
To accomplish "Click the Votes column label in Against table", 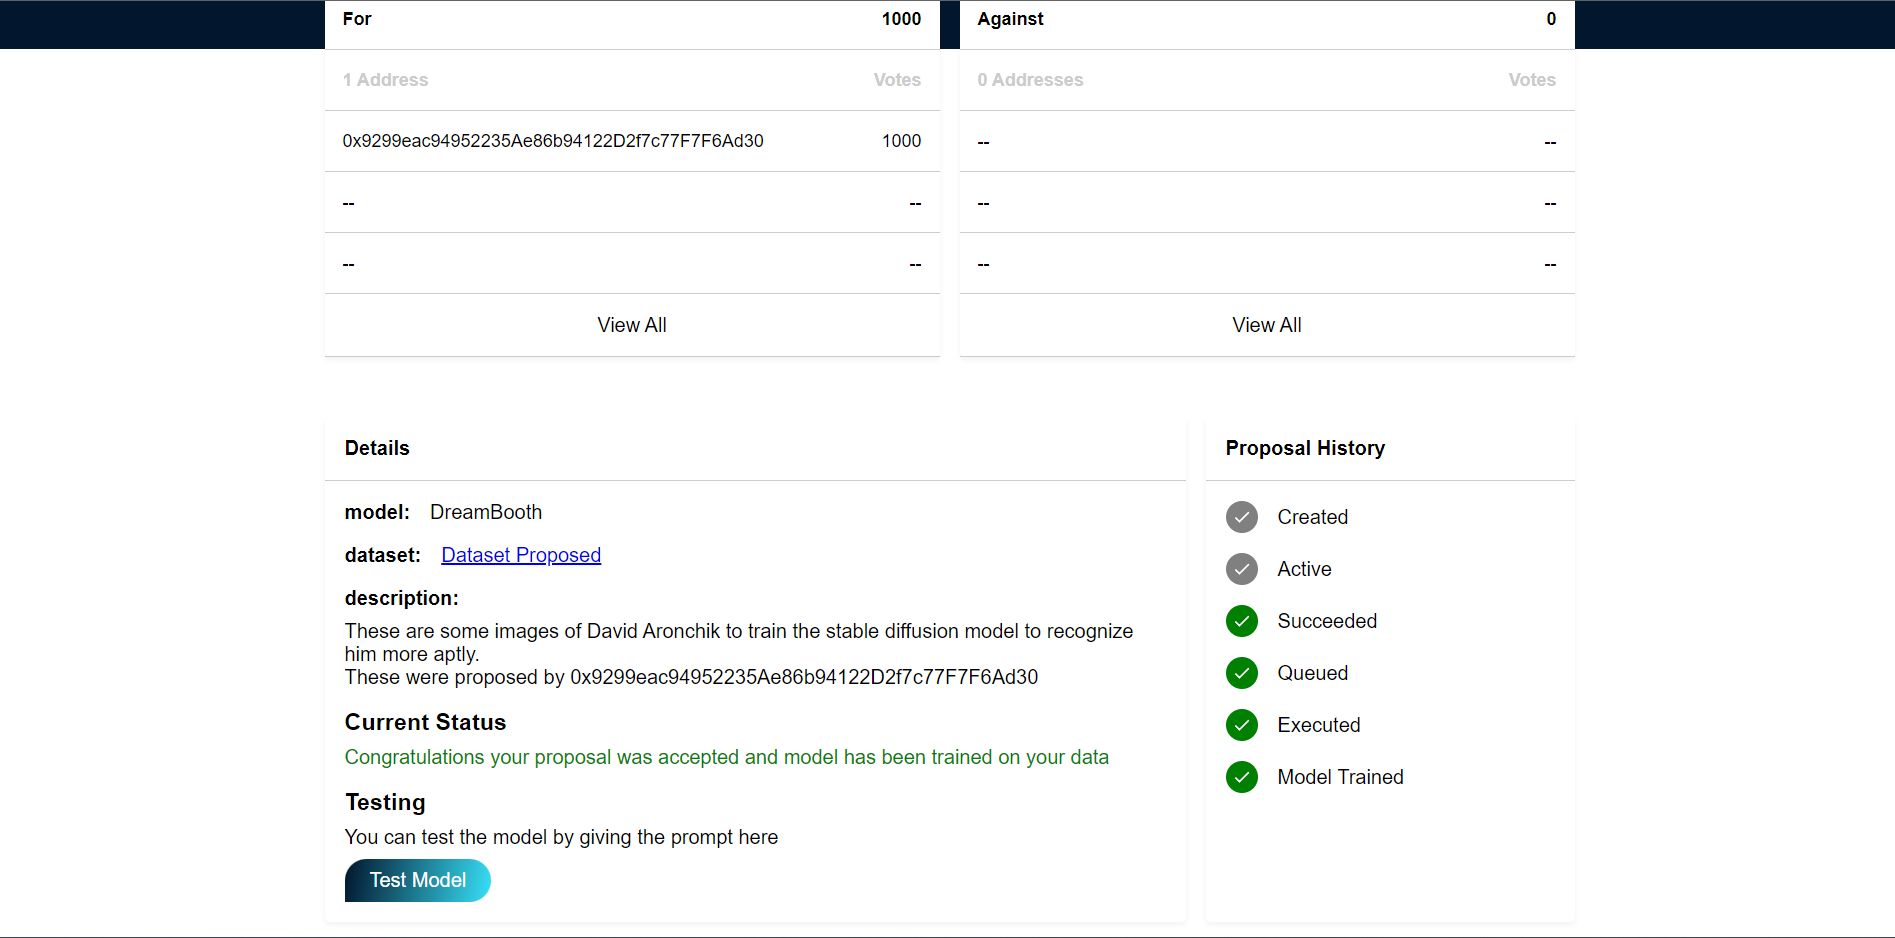I will (1532, 80).
